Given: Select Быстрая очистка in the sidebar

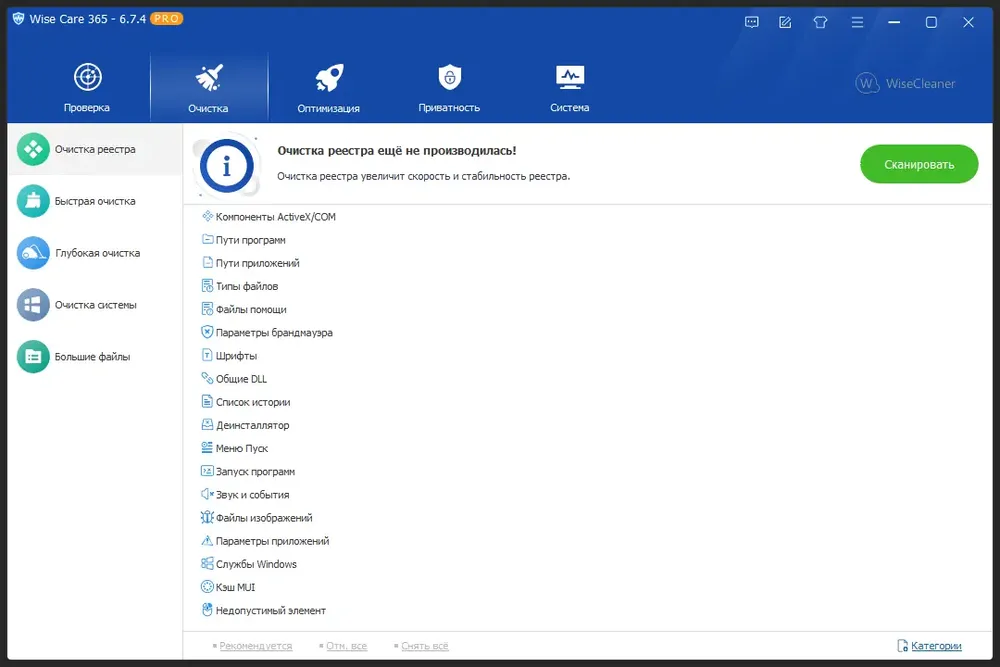Looking at the screenshot, I should click(95, 201).
